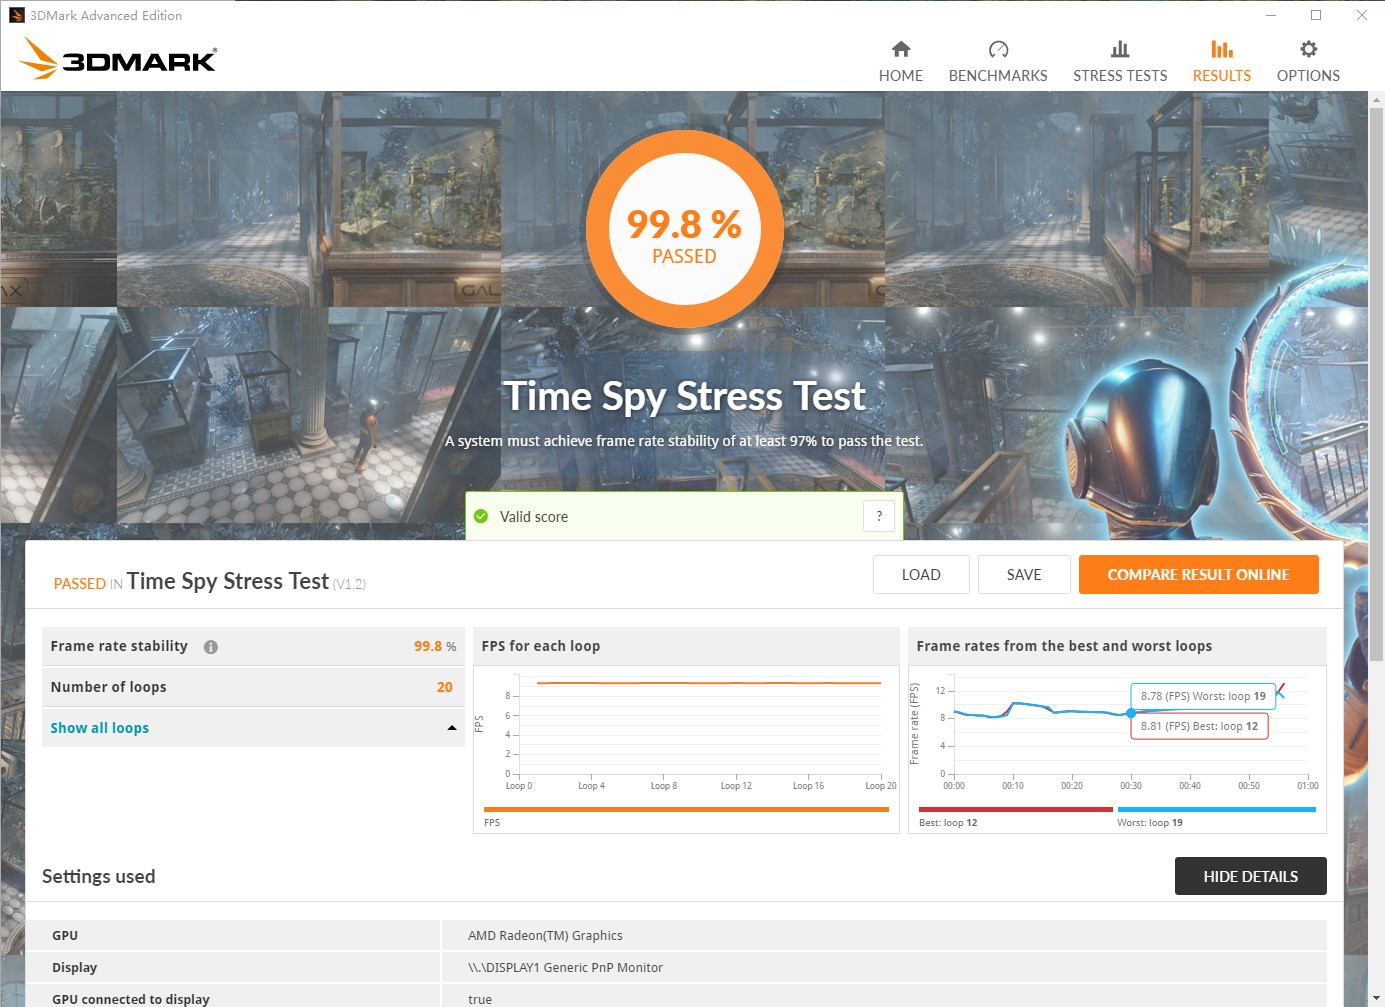Collapse the Show all loops arrow
The width and height of the screenshot is (1385, 1007).
pyautogui.click(x=452, y=728)
